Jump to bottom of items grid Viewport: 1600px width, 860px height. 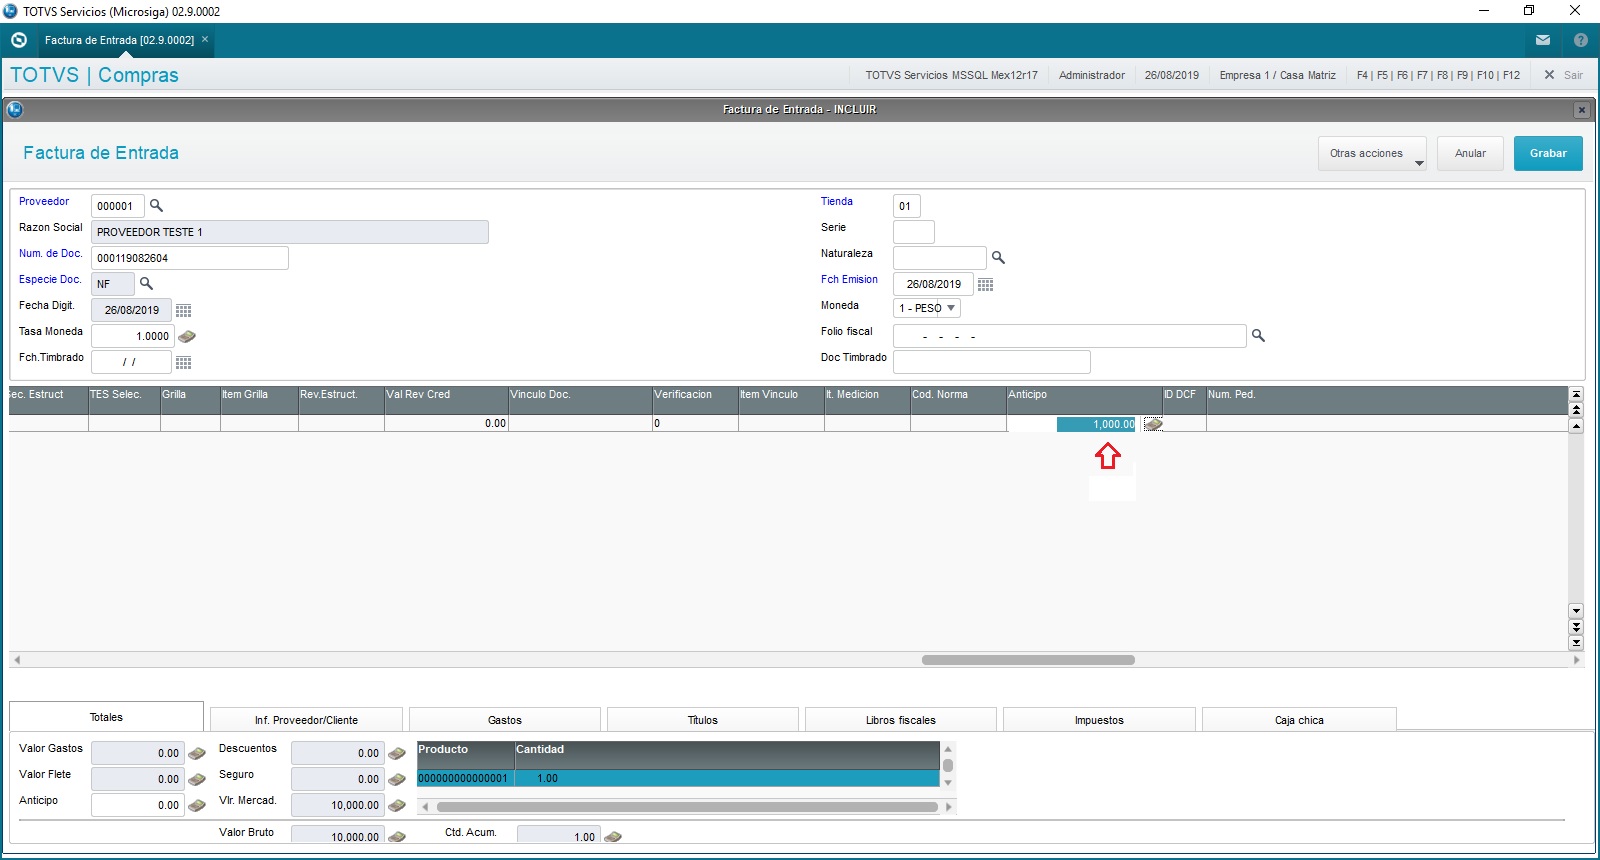click(x=1576, y=643)
